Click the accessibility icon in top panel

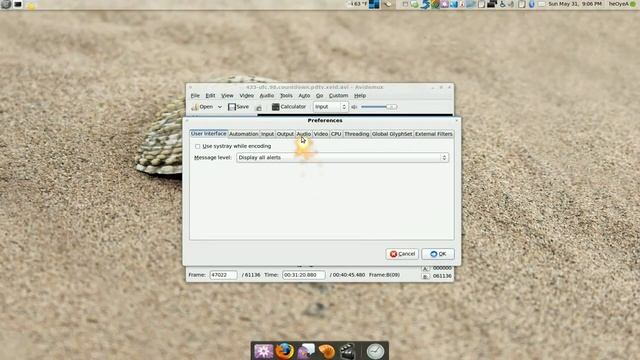coord(502,4)
